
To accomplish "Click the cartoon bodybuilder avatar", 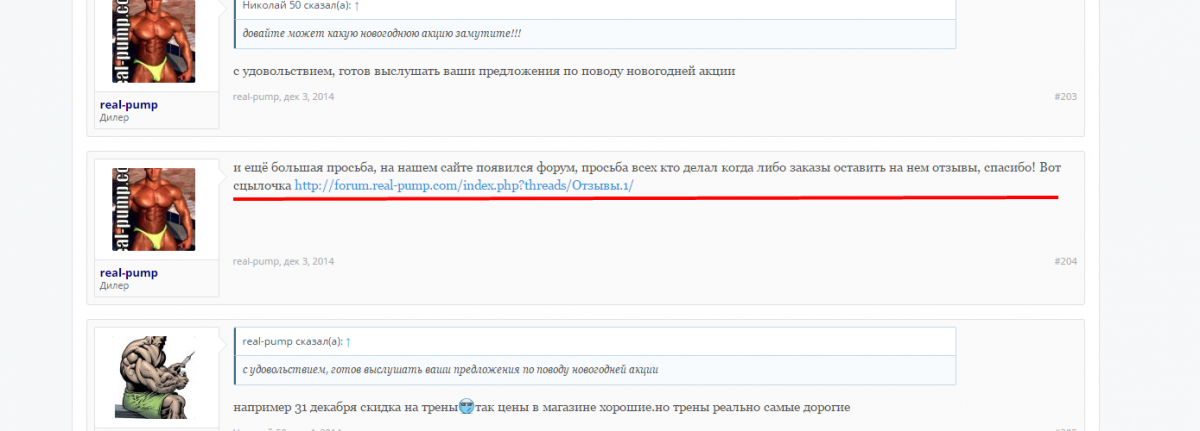I will [153, 377].
